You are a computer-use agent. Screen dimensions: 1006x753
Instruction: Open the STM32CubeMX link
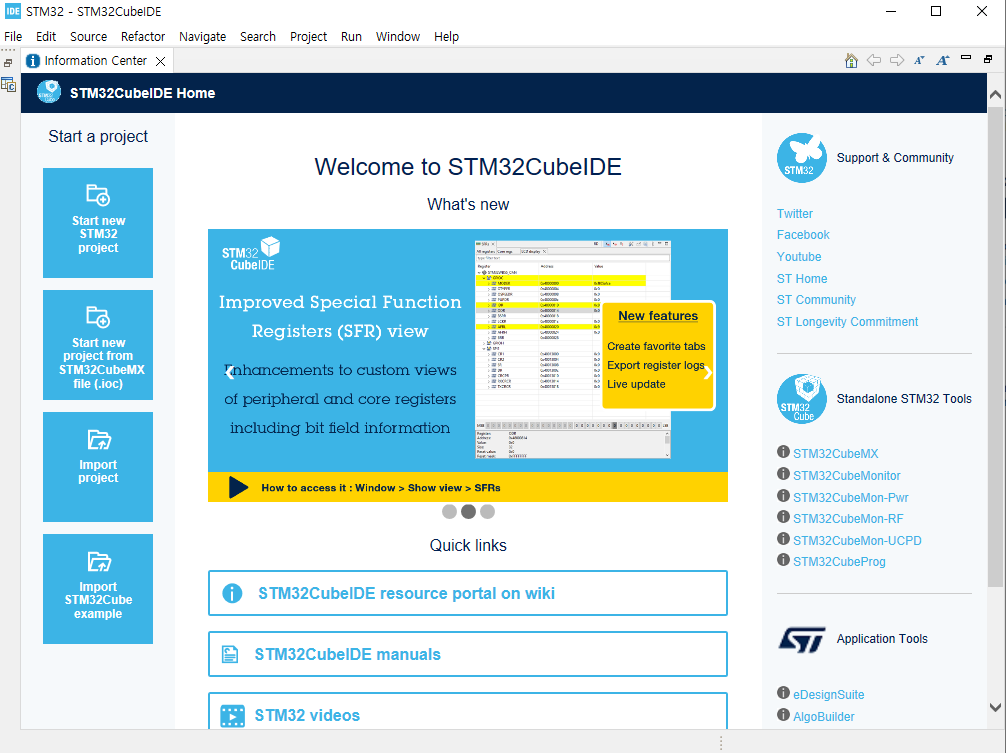[x=835, y=453]
